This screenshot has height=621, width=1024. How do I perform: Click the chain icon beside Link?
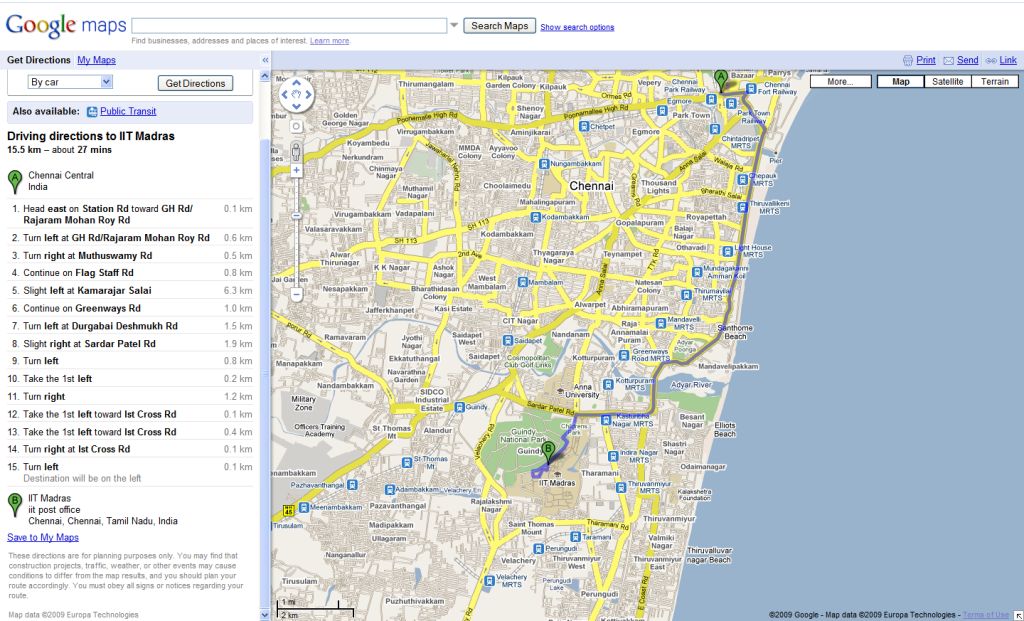(x=991, y=60)
